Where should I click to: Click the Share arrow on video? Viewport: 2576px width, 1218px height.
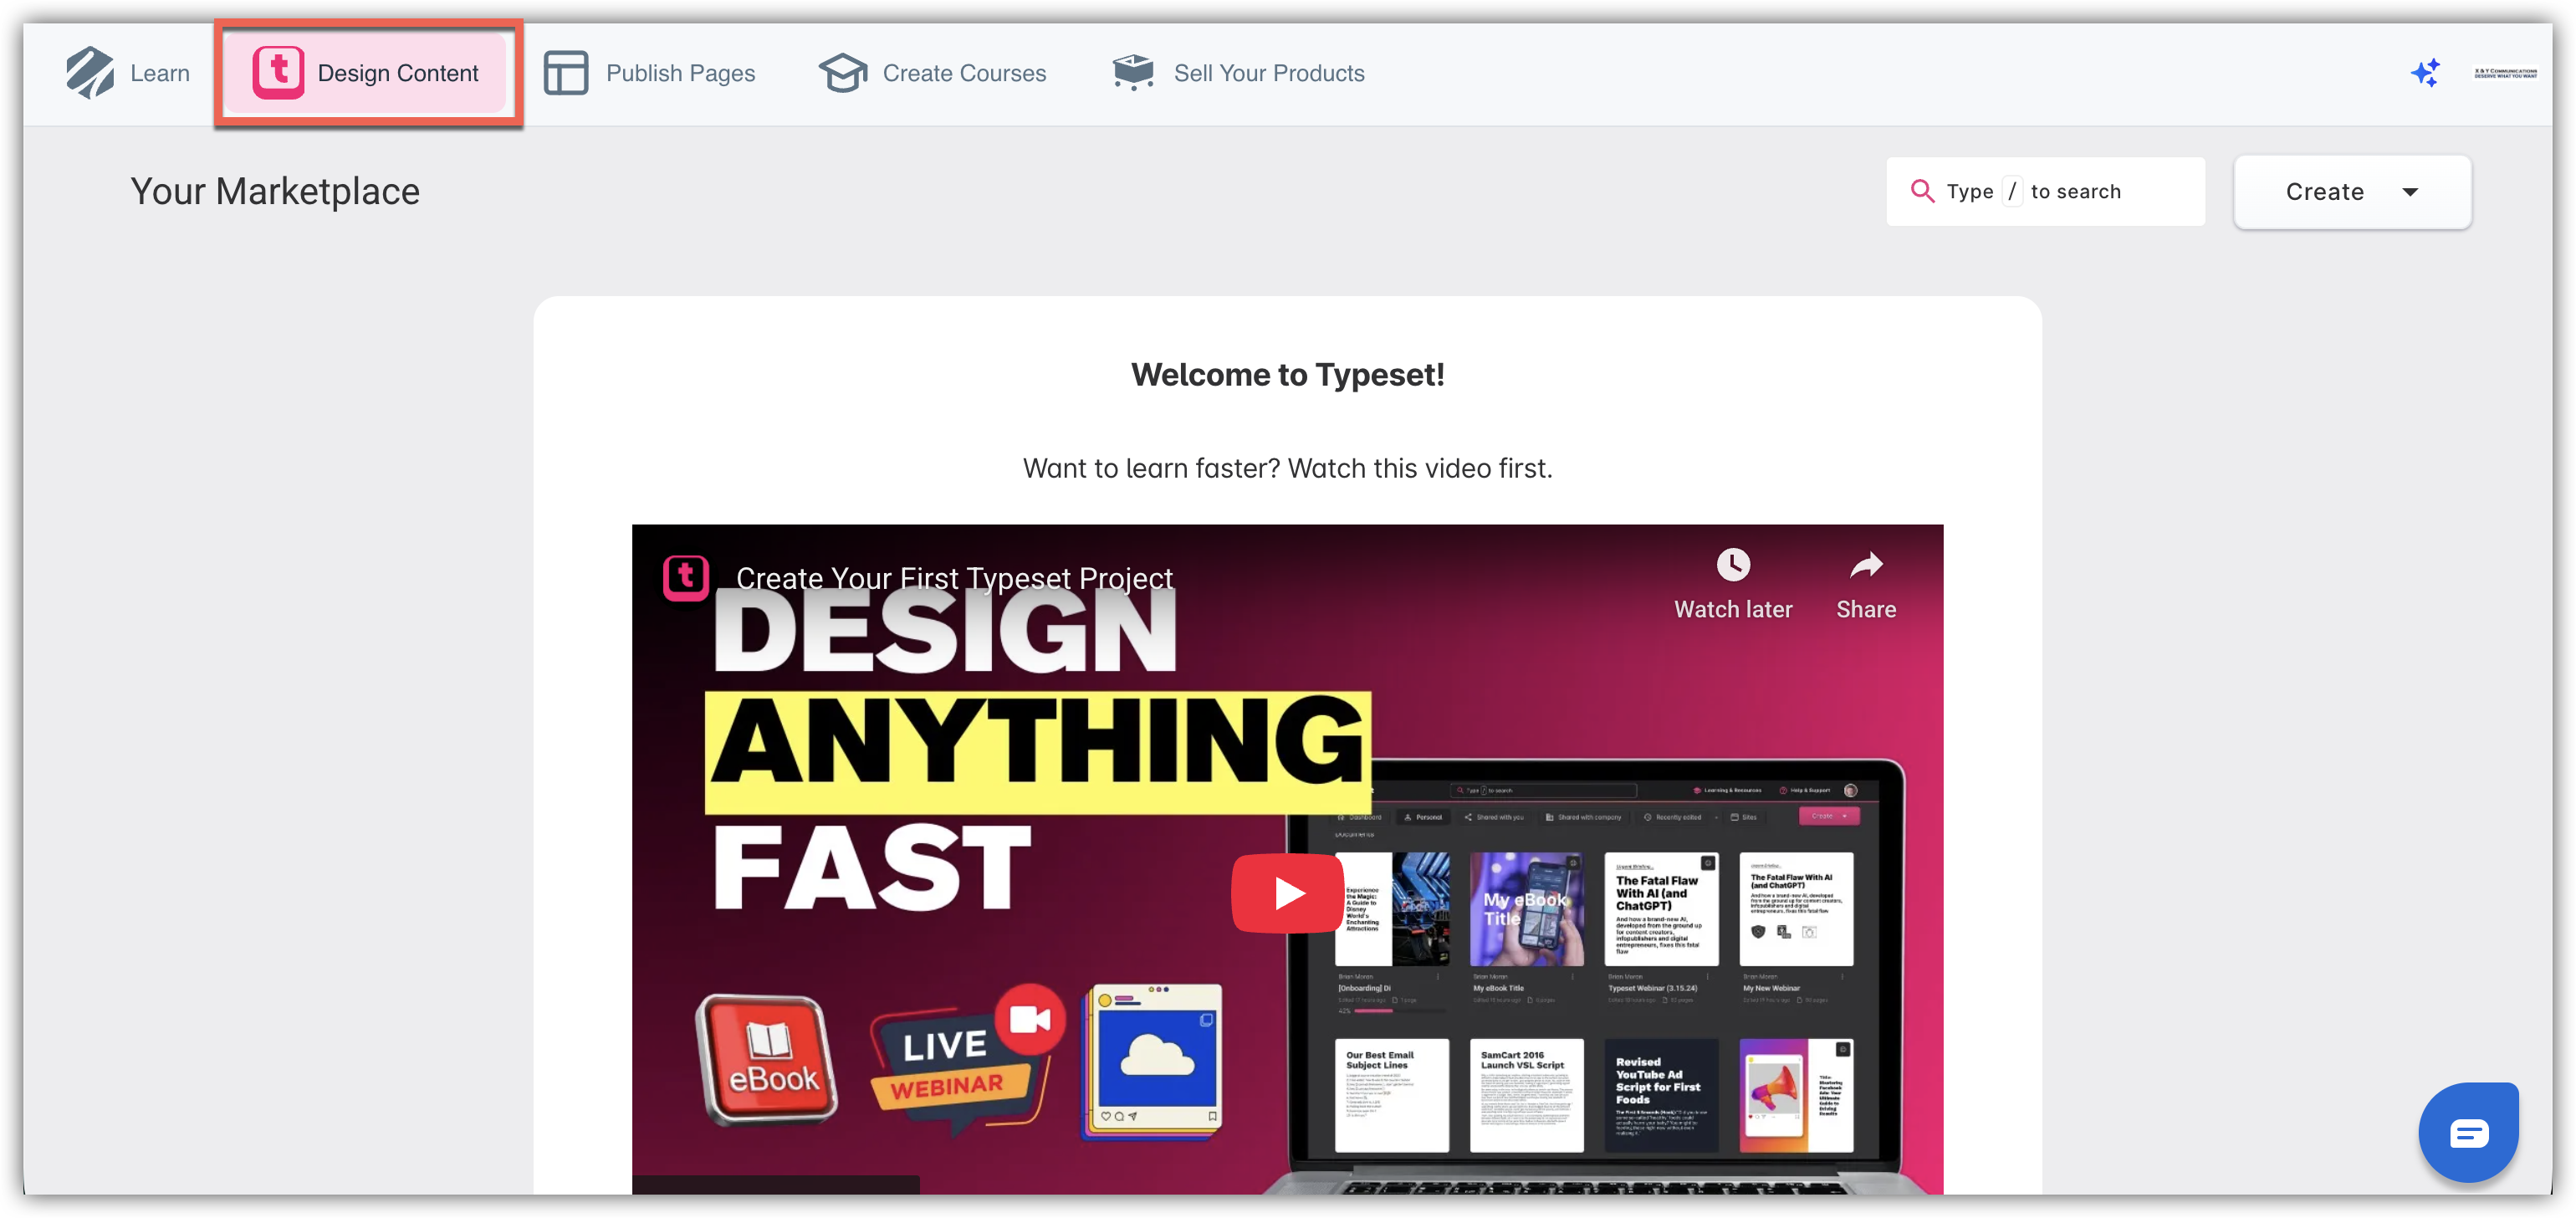(x=1866, y=566)
